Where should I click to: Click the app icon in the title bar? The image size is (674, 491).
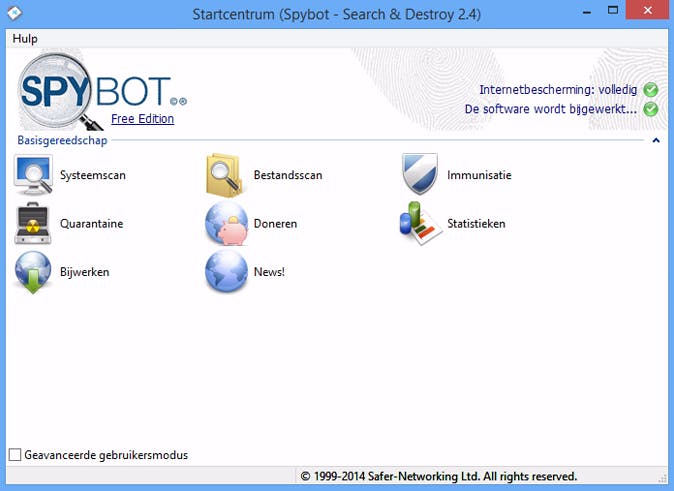point(15,13)
